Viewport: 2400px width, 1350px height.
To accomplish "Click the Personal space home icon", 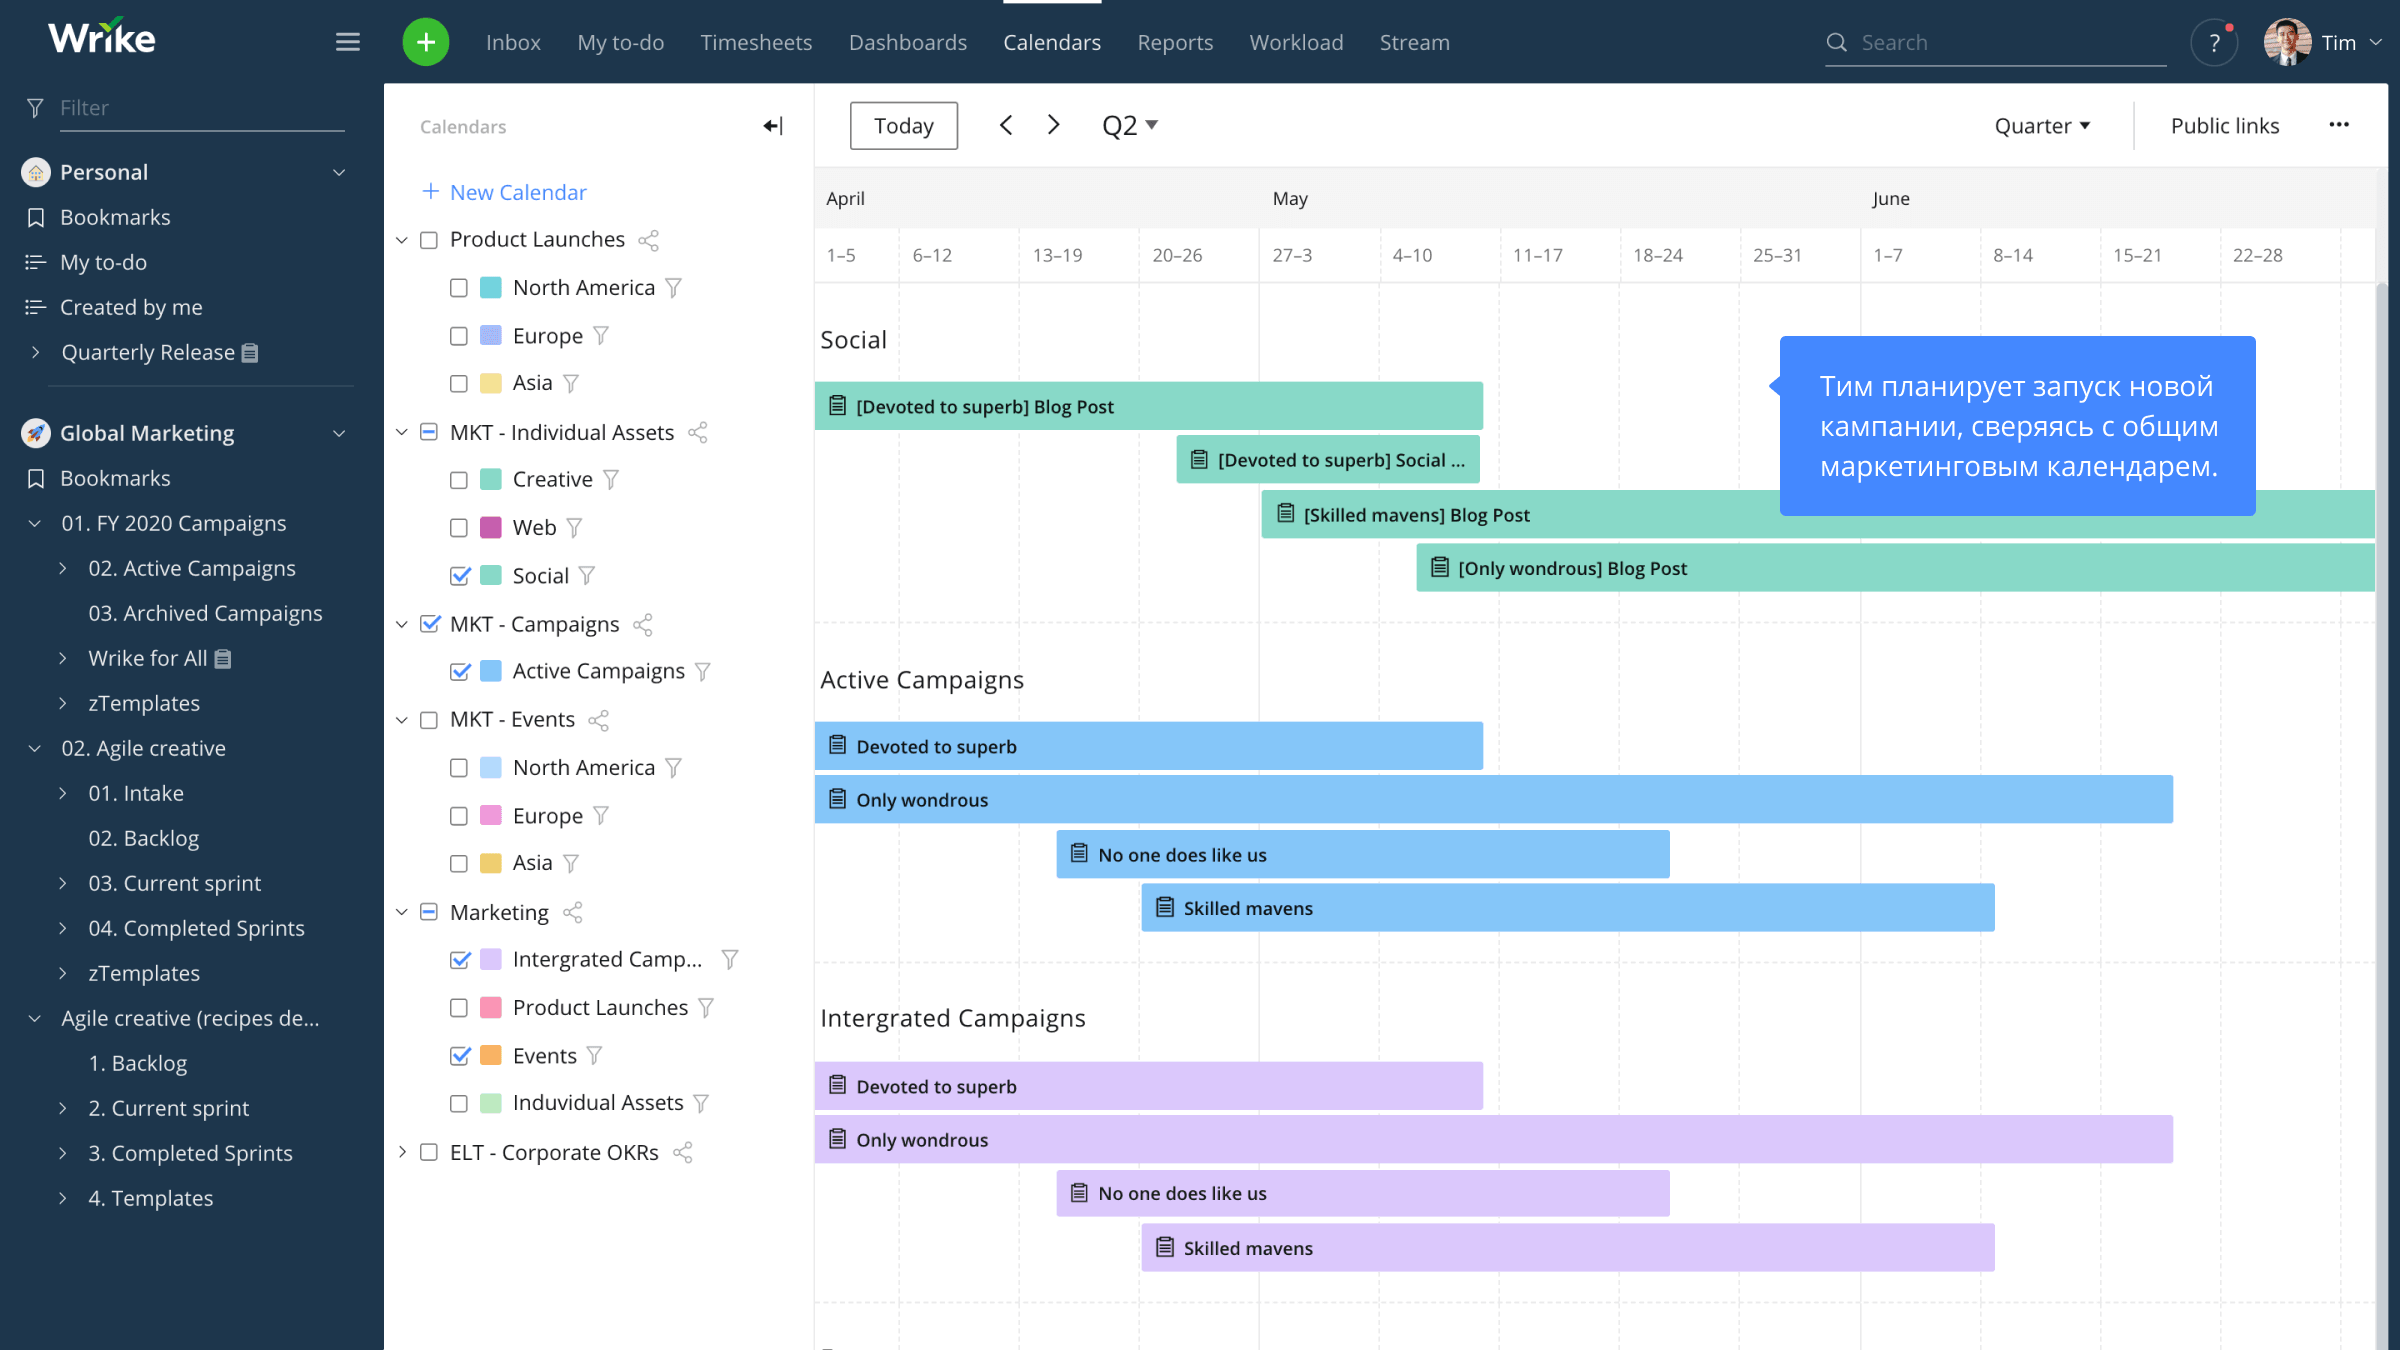I will (x=36, y=172).
